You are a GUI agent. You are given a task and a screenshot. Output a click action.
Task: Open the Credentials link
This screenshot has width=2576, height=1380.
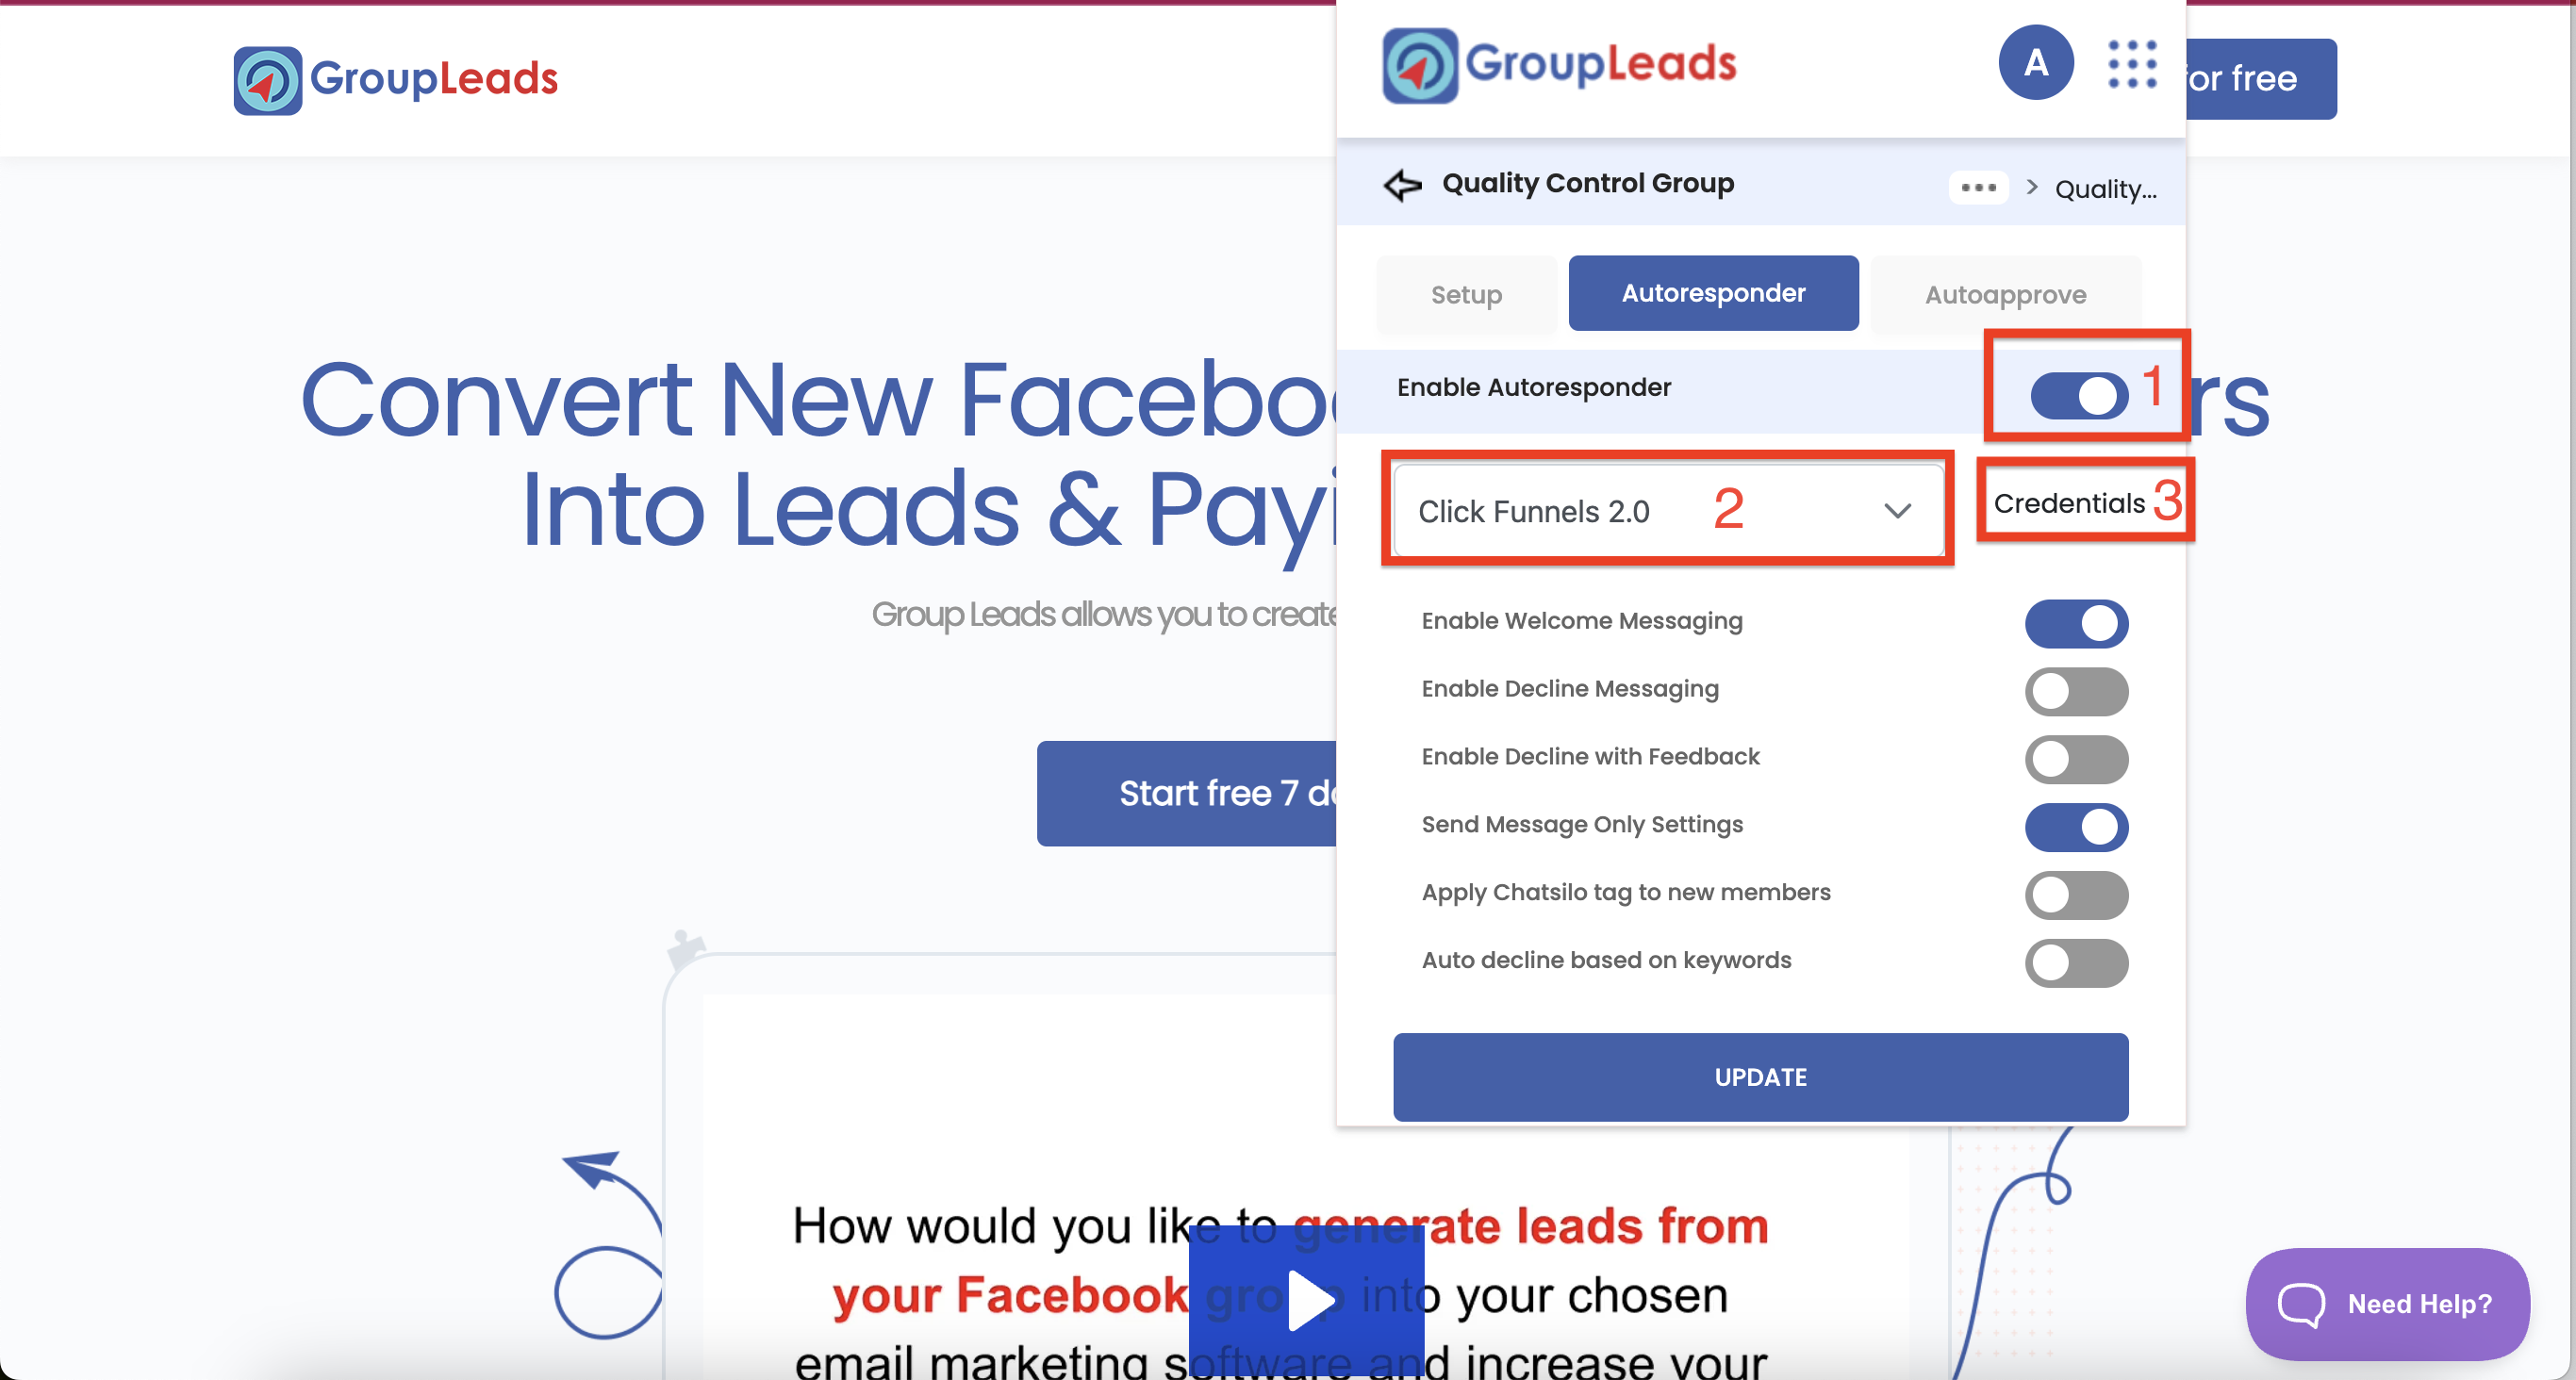(x=2069, y=503)
